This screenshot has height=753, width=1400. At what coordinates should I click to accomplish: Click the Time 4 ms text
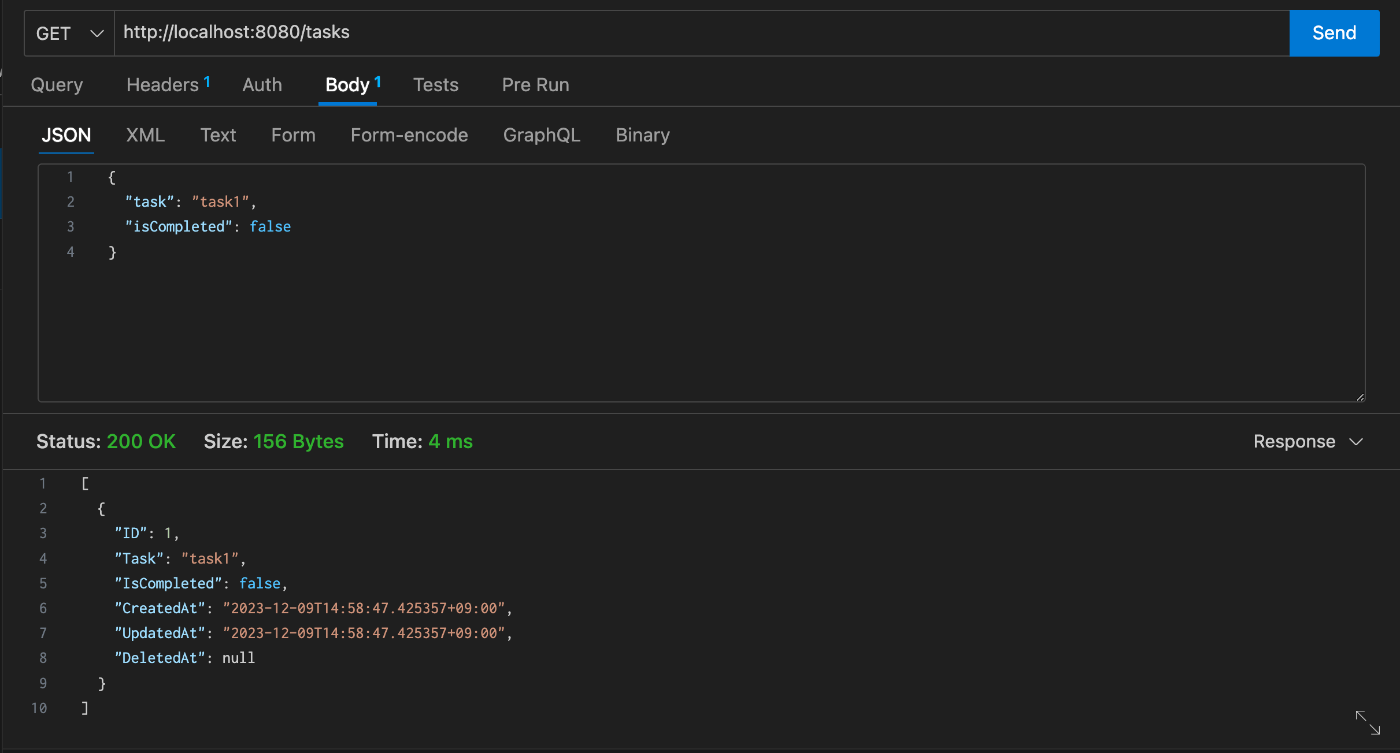(422, 441)
